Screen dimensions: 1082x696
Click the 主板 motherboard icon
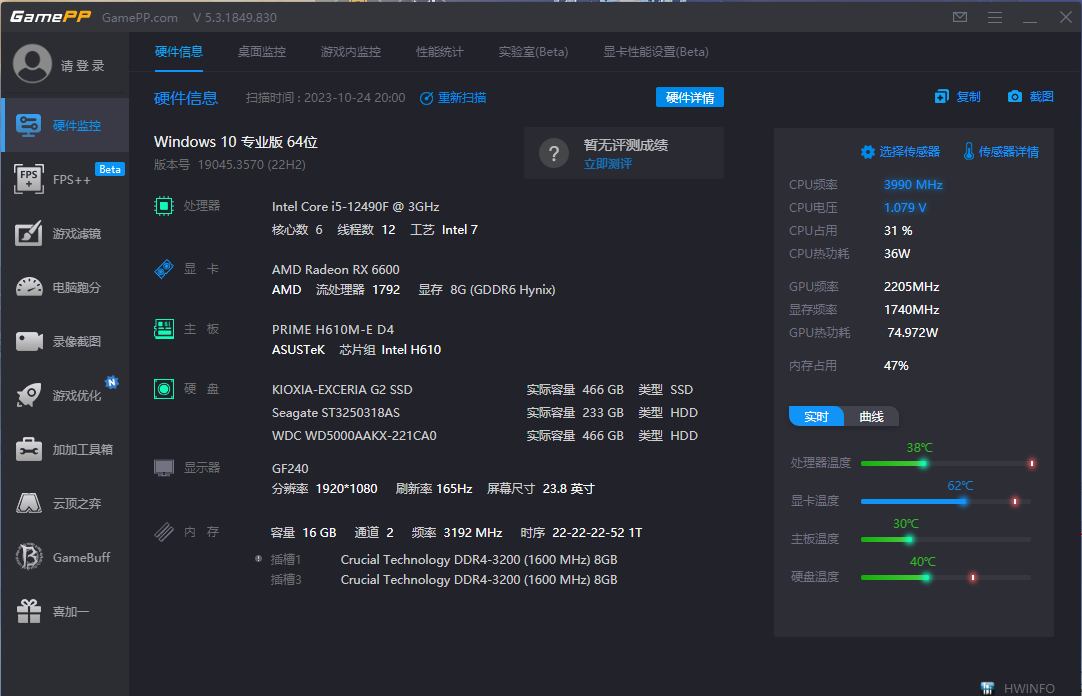(164, 328)
